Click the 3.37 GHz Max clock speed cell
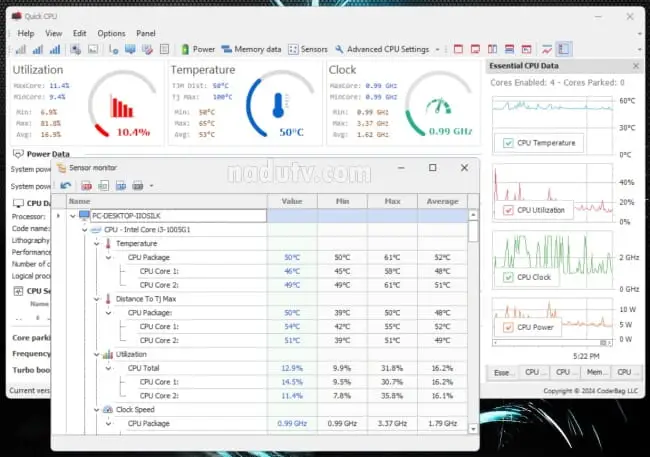The height and width of the screenshot is (457, 650). click(x=392, y=424)
